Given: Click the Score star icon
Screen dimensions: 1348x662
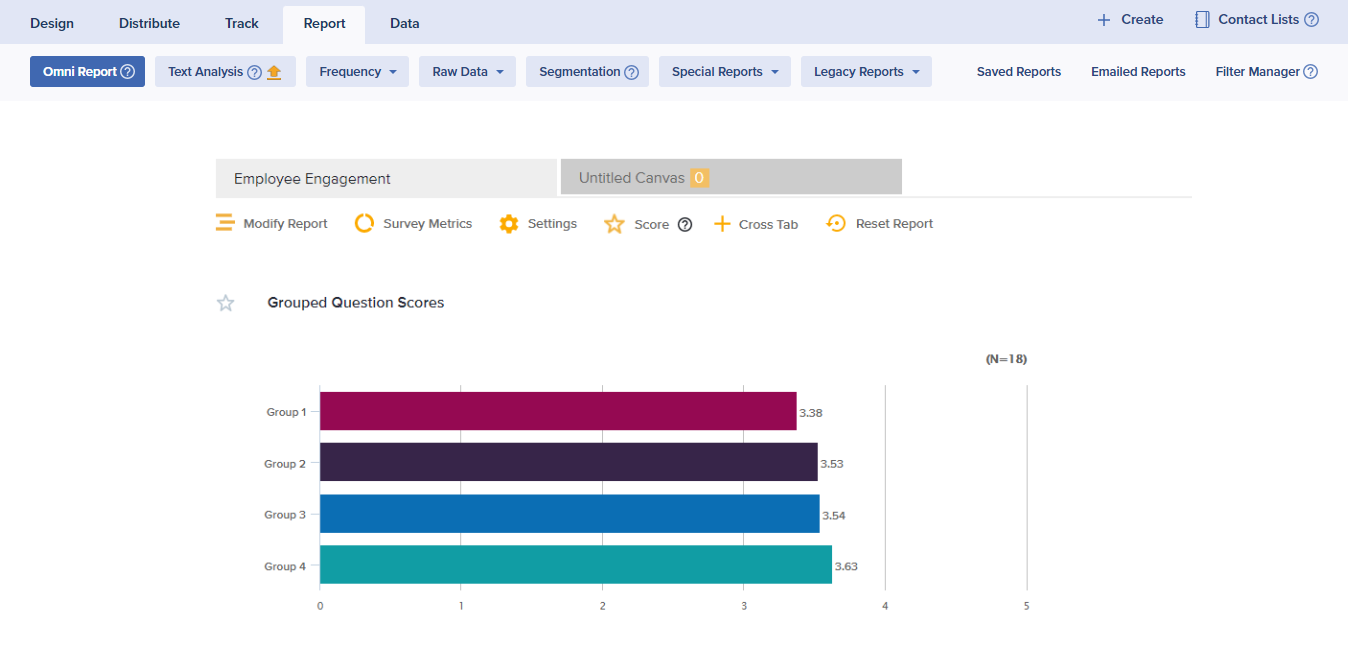Looking at the screenshot, I should (614, 224).
